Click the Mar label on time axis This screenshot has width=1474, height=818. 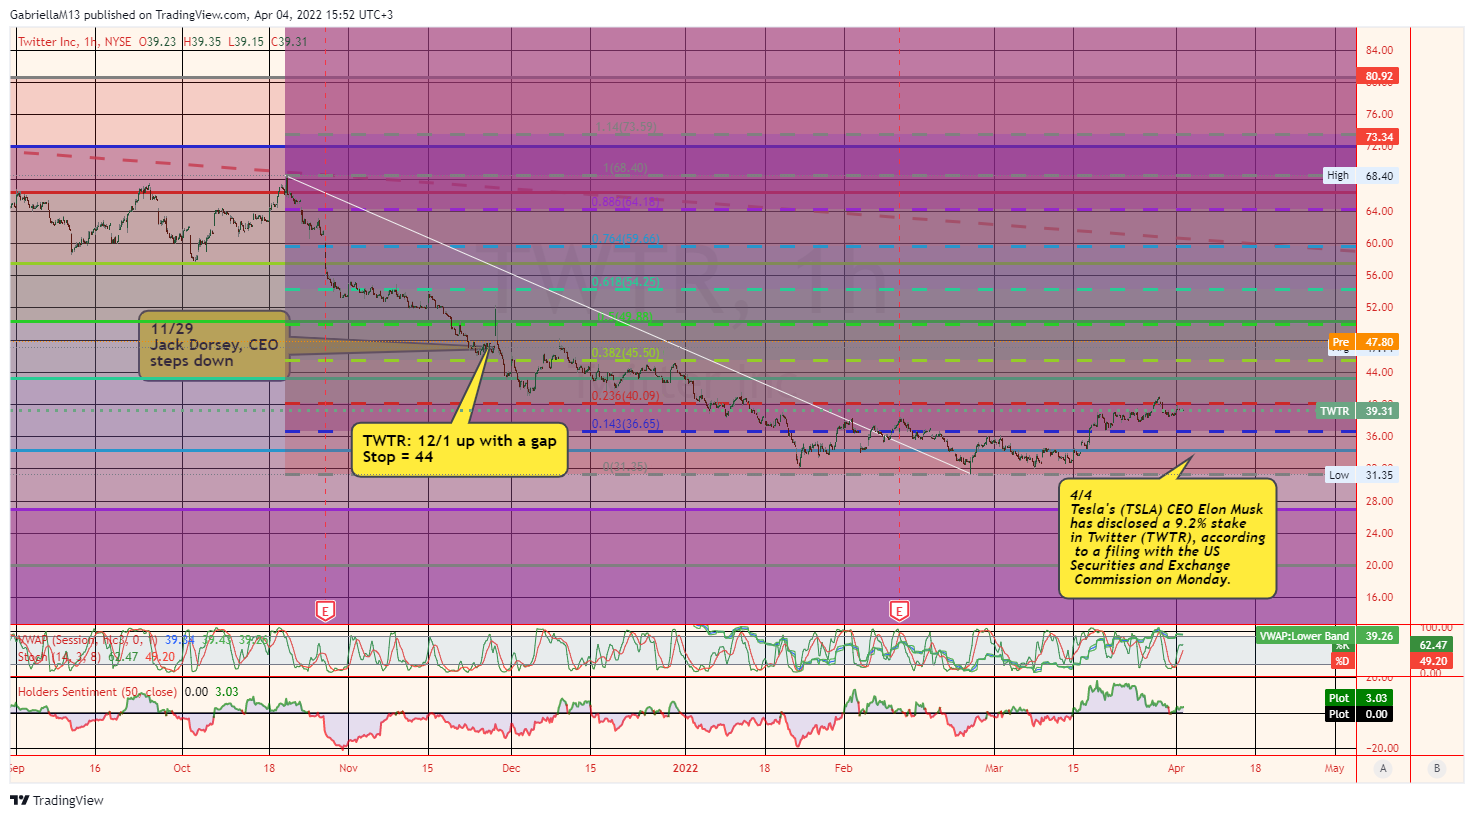coord(994,768)
